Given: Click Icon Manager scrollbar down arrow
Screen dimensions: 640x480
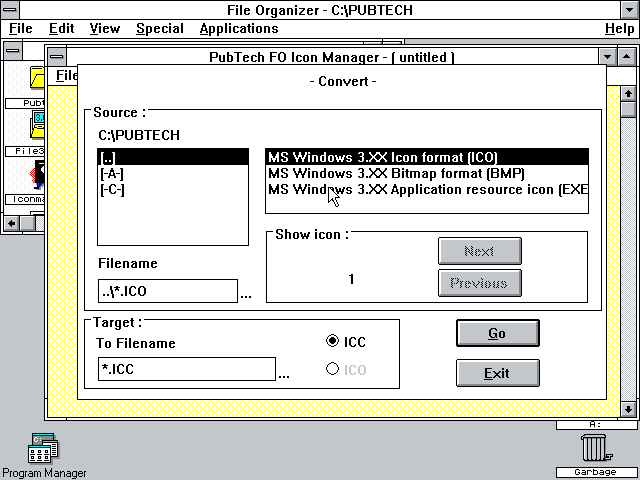Looking at the screenshot, I should pyautogui.click(x=628, y=409).
